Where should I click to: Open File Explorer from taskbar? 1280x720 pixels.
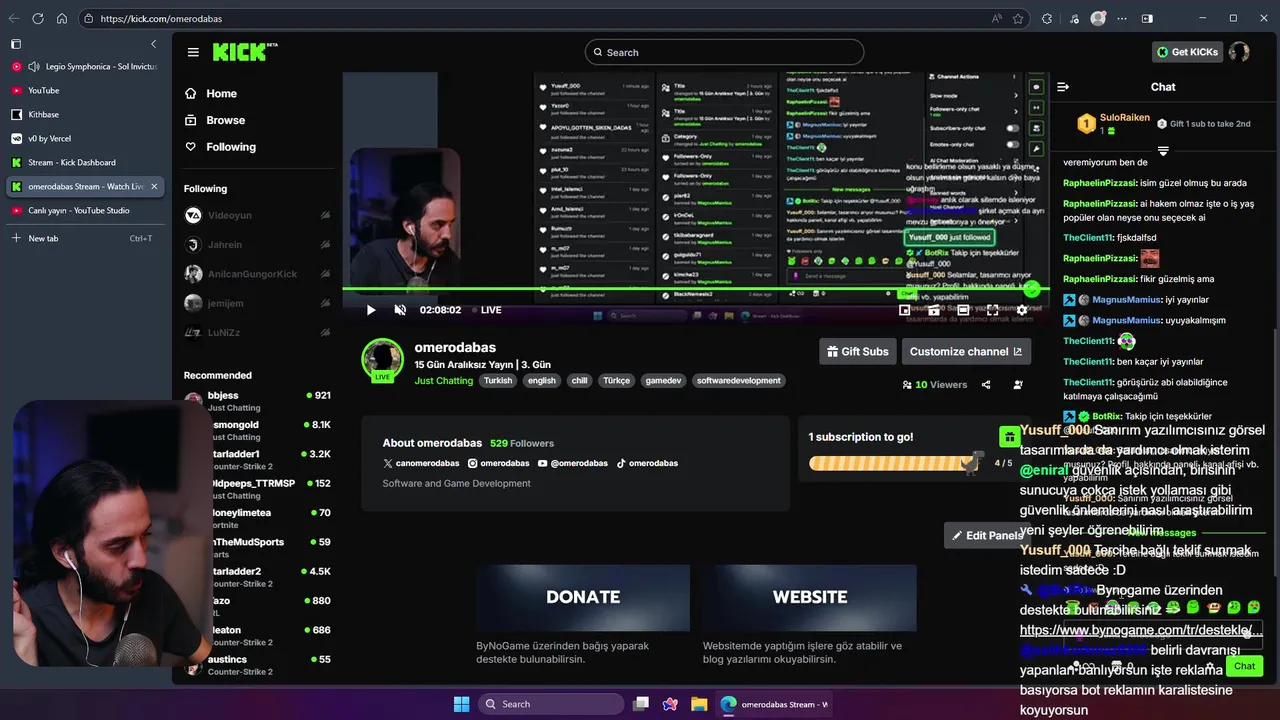point(699,704)
